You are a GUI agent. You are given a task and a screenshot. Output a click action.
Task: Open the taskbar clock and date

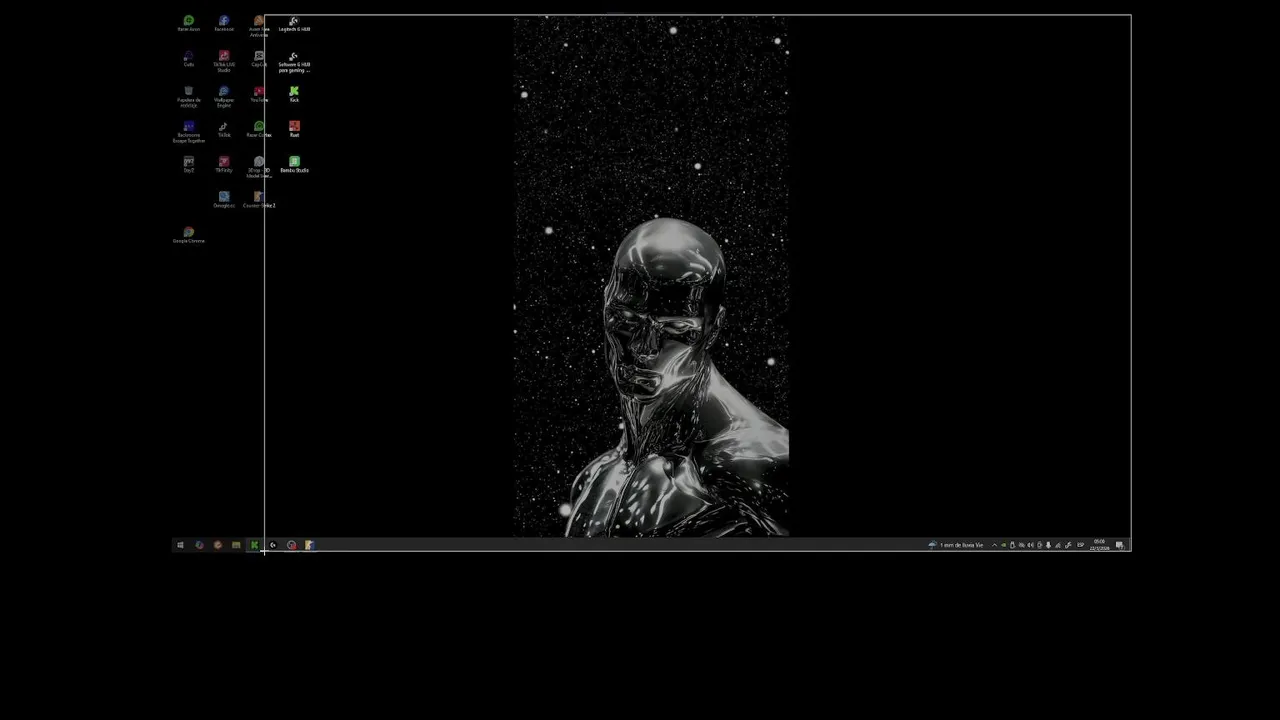point(1099,545)
